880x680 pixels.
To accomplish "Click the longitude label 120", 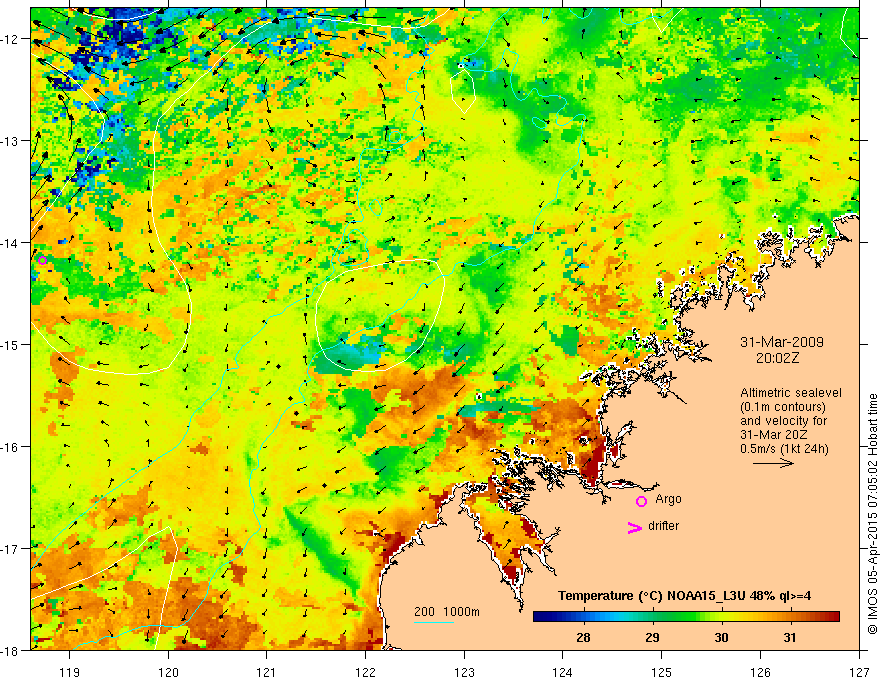I will coord(168,672).
